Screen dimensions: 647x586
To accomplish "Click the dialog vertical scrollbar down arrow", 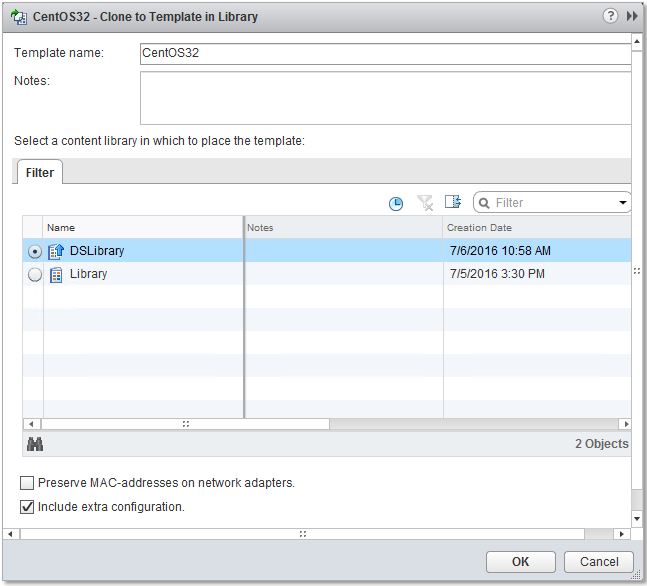I will (637, 519).
